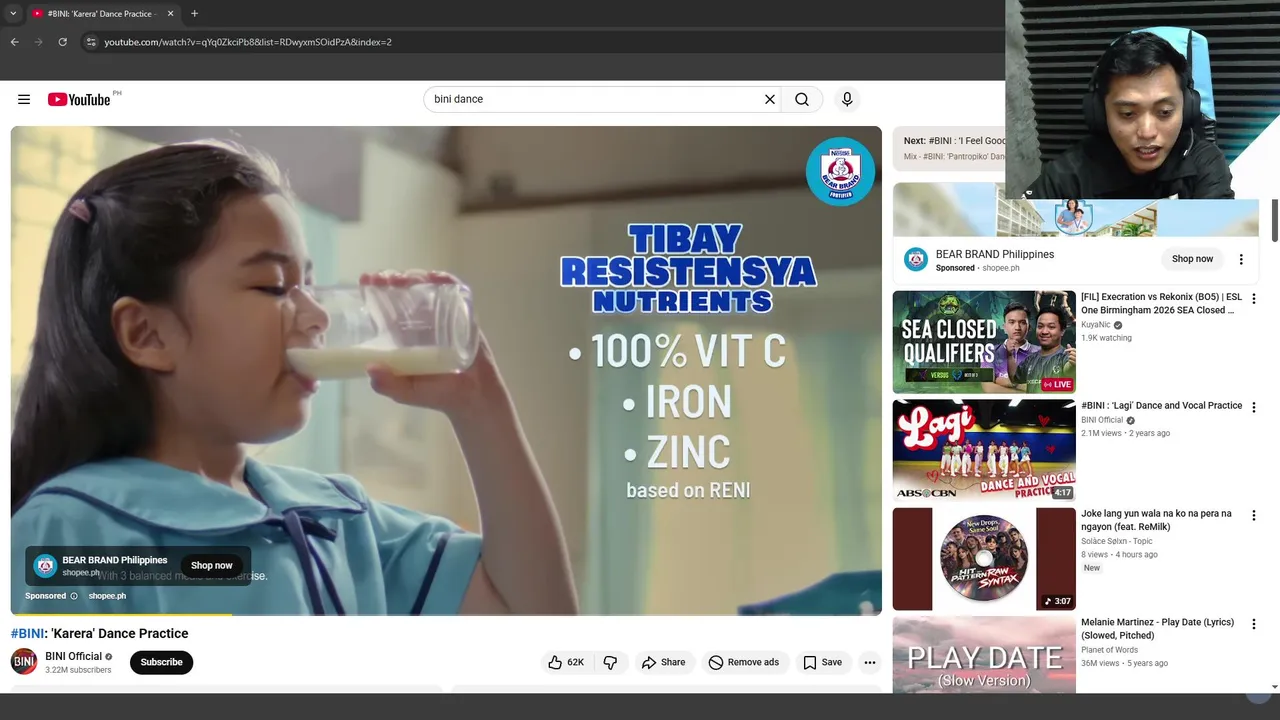Open options for the Play Date video
Image resolution: width=1280 pixels, height=720 pixels.
[x=1254, y=624]
